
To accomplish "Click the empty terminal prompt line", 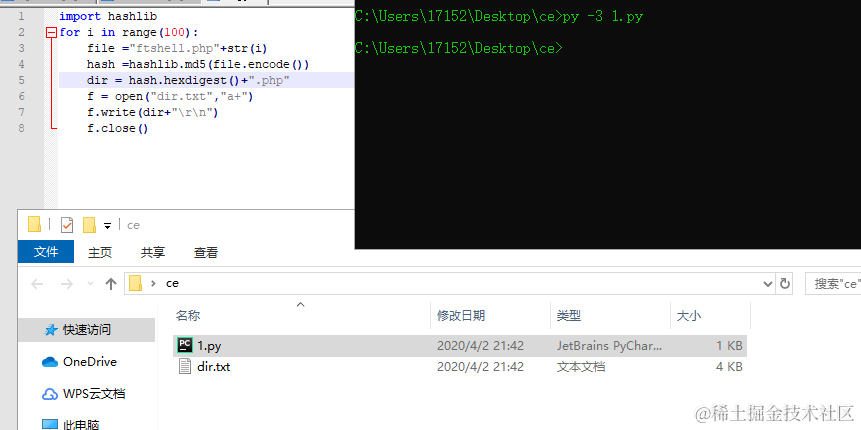I will pyautogui.click(x=459, y=48).
